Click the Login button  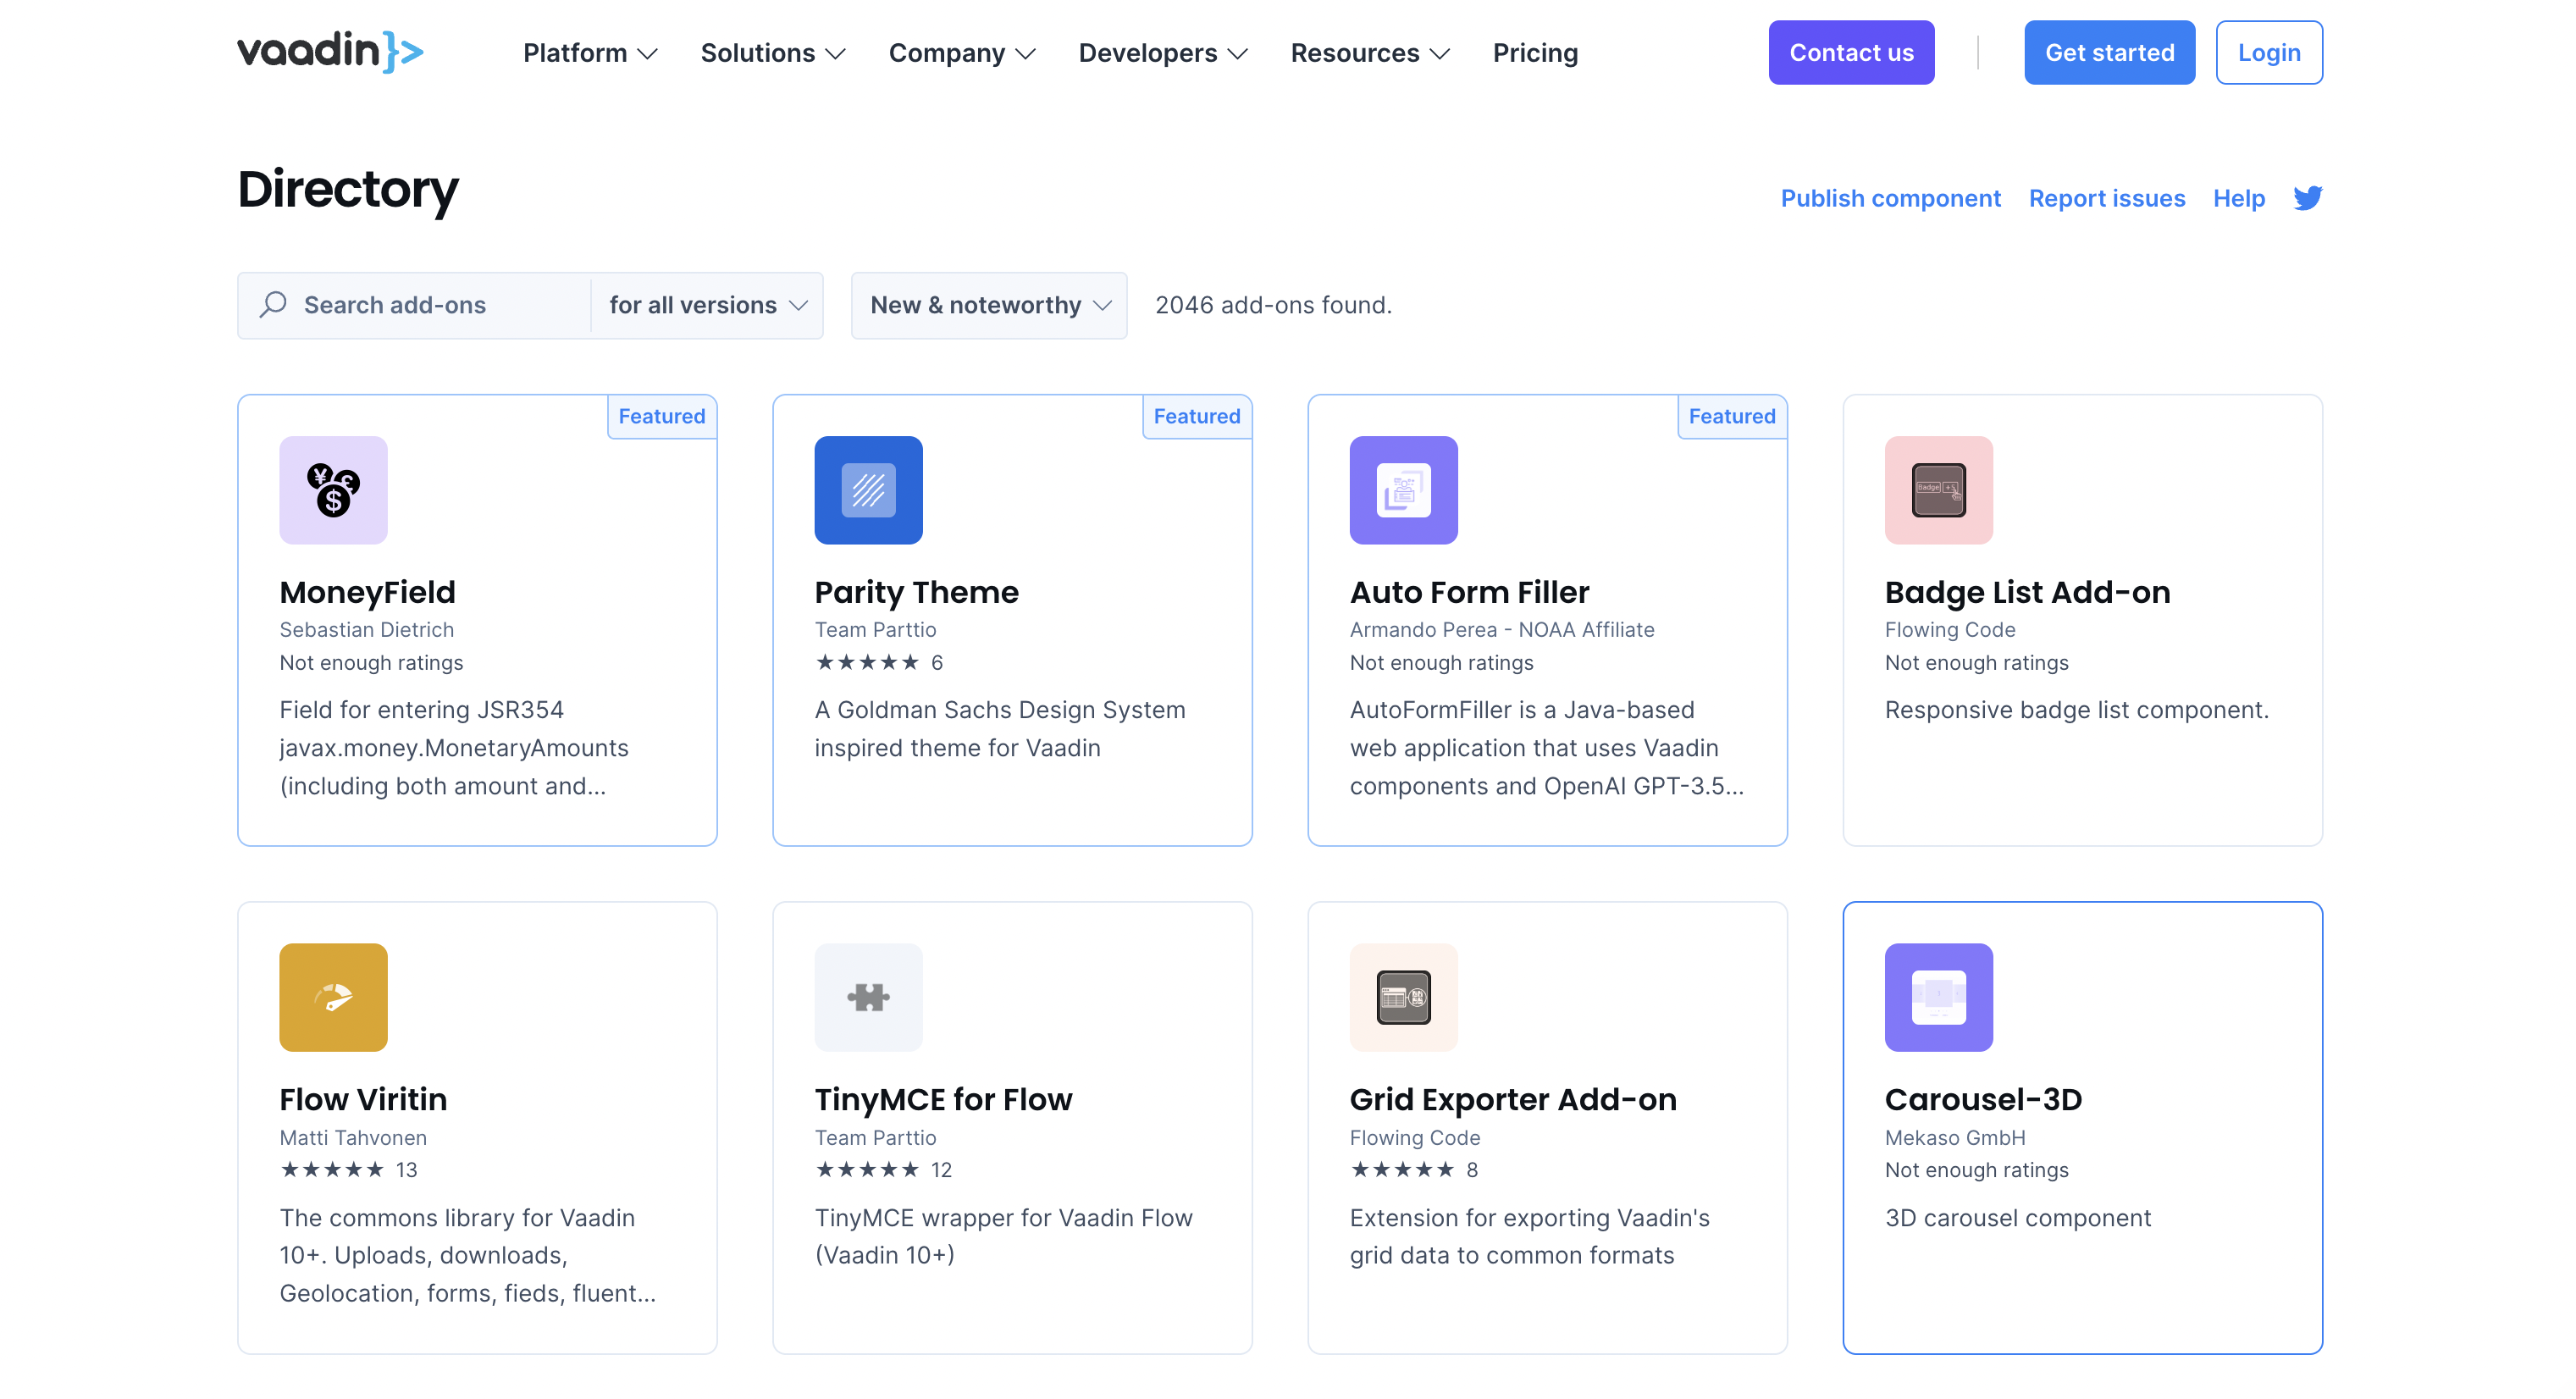(2266, 52)
